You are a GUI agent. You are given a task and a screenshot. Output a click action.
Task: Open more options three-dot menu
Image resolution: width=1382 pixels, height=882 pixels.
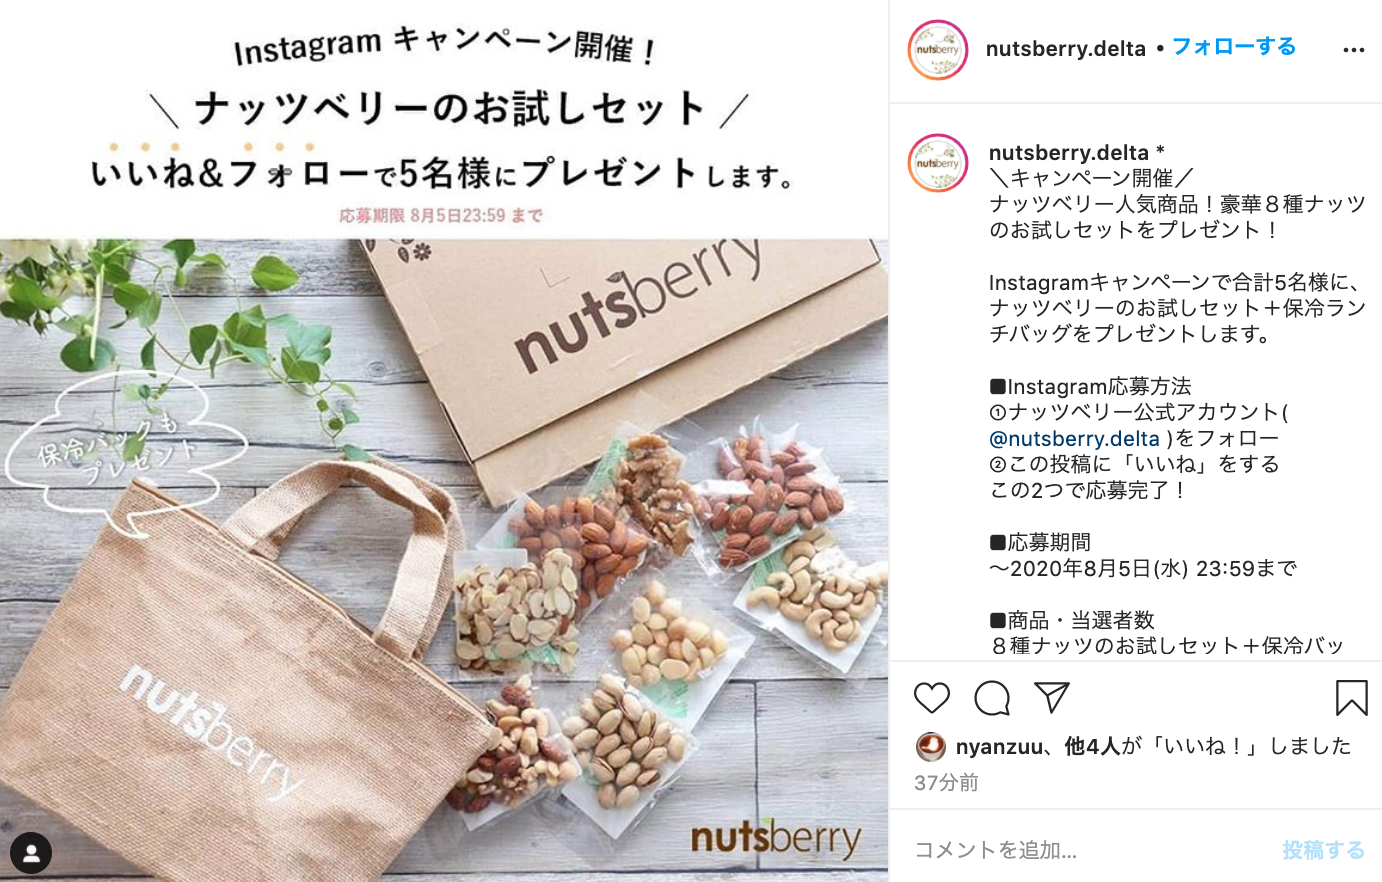point(1353,50)
